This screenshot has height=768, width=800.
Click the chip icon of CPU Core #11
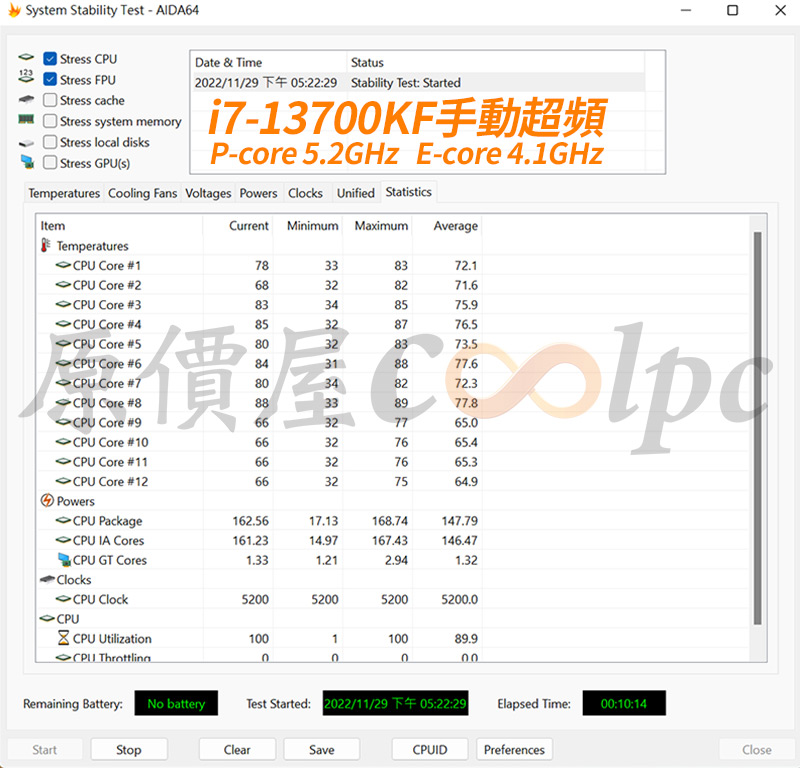tap(63, 462)
